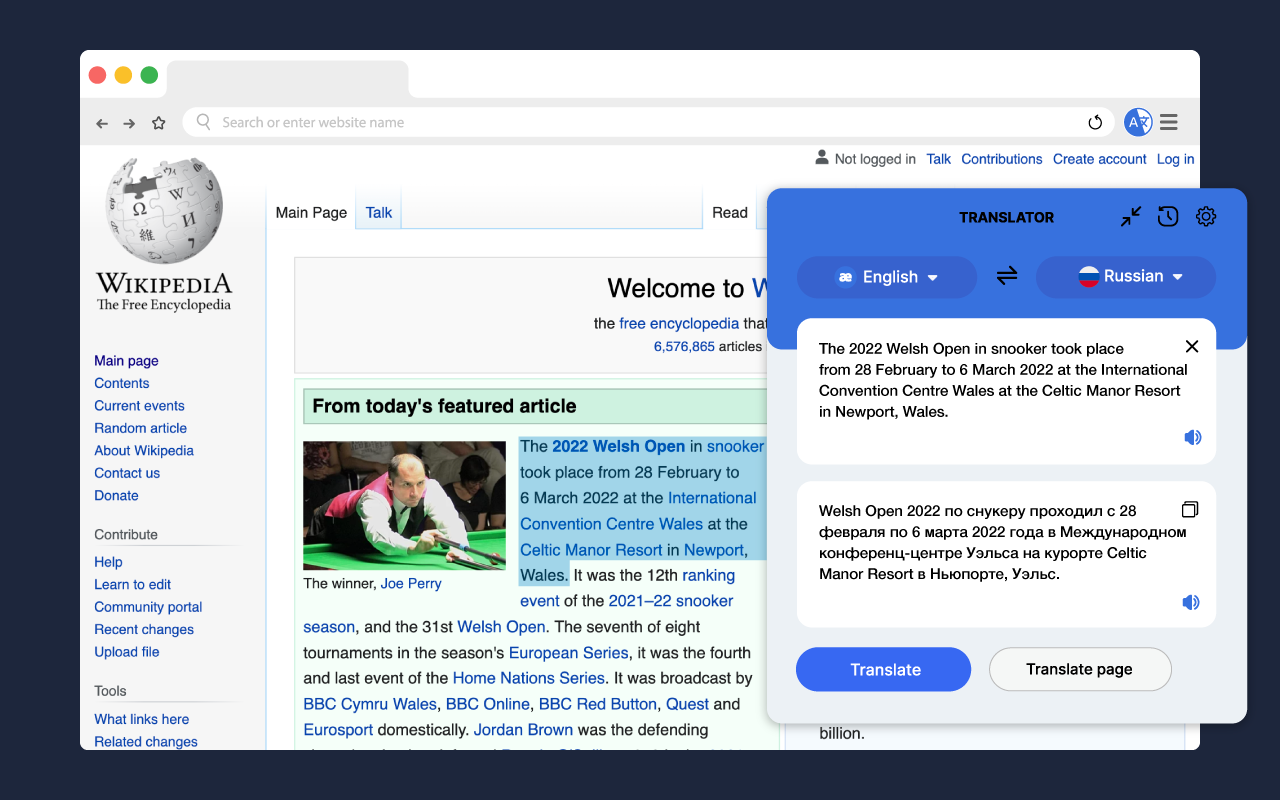Click the browser address search field
The image size is (1280, 800).
[x=640, y=123]
